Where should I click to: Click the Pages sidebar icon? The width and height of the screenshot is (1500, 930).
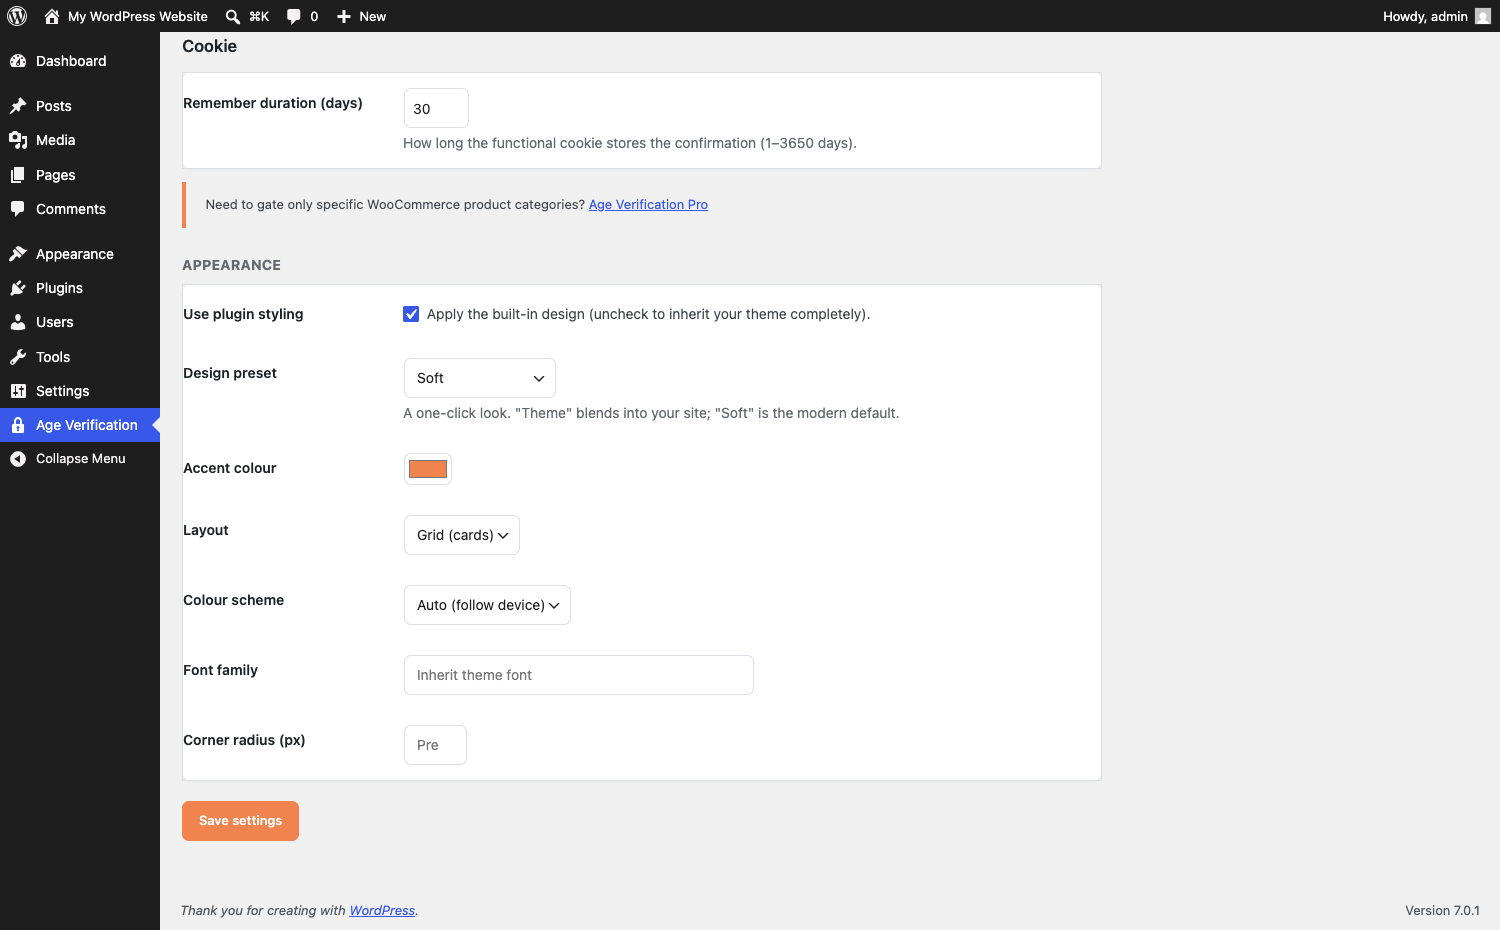pyautogui.click(x=18, y=175)
